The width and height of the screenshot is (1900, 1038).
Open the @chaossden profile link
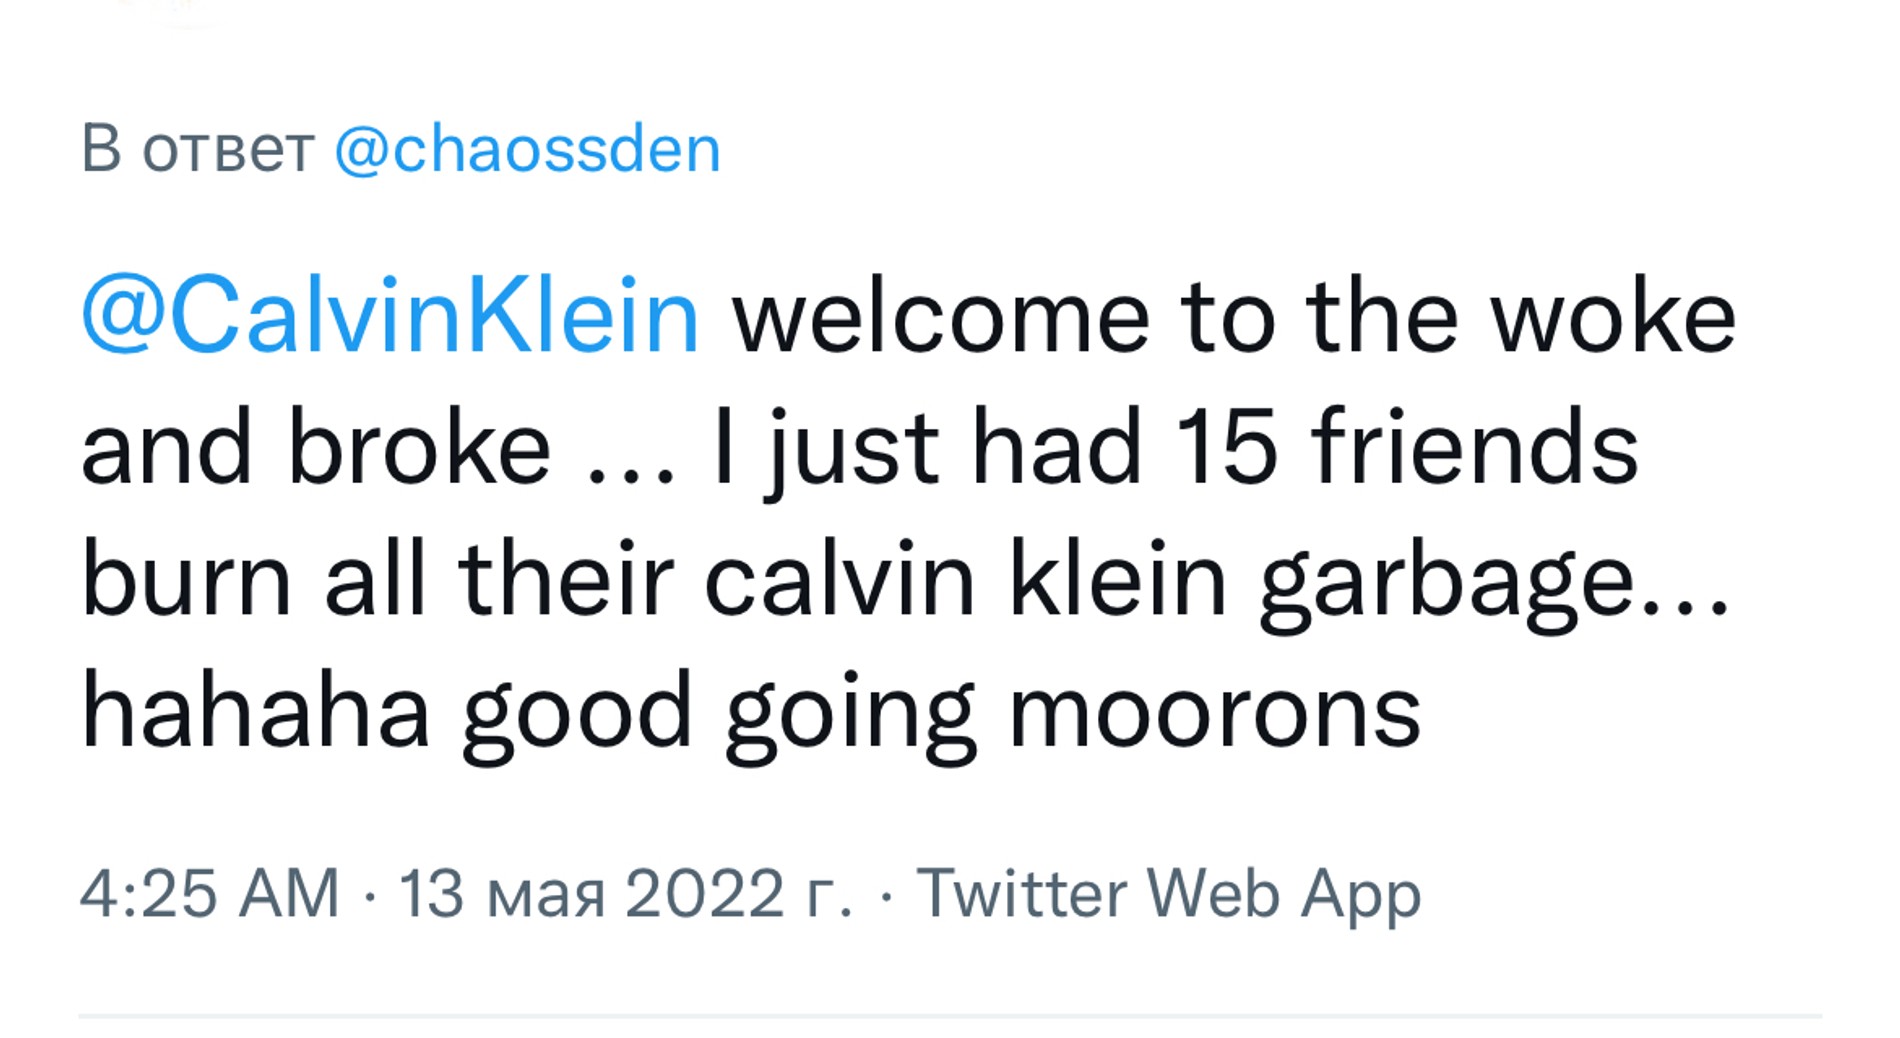[x=527, y=150]
